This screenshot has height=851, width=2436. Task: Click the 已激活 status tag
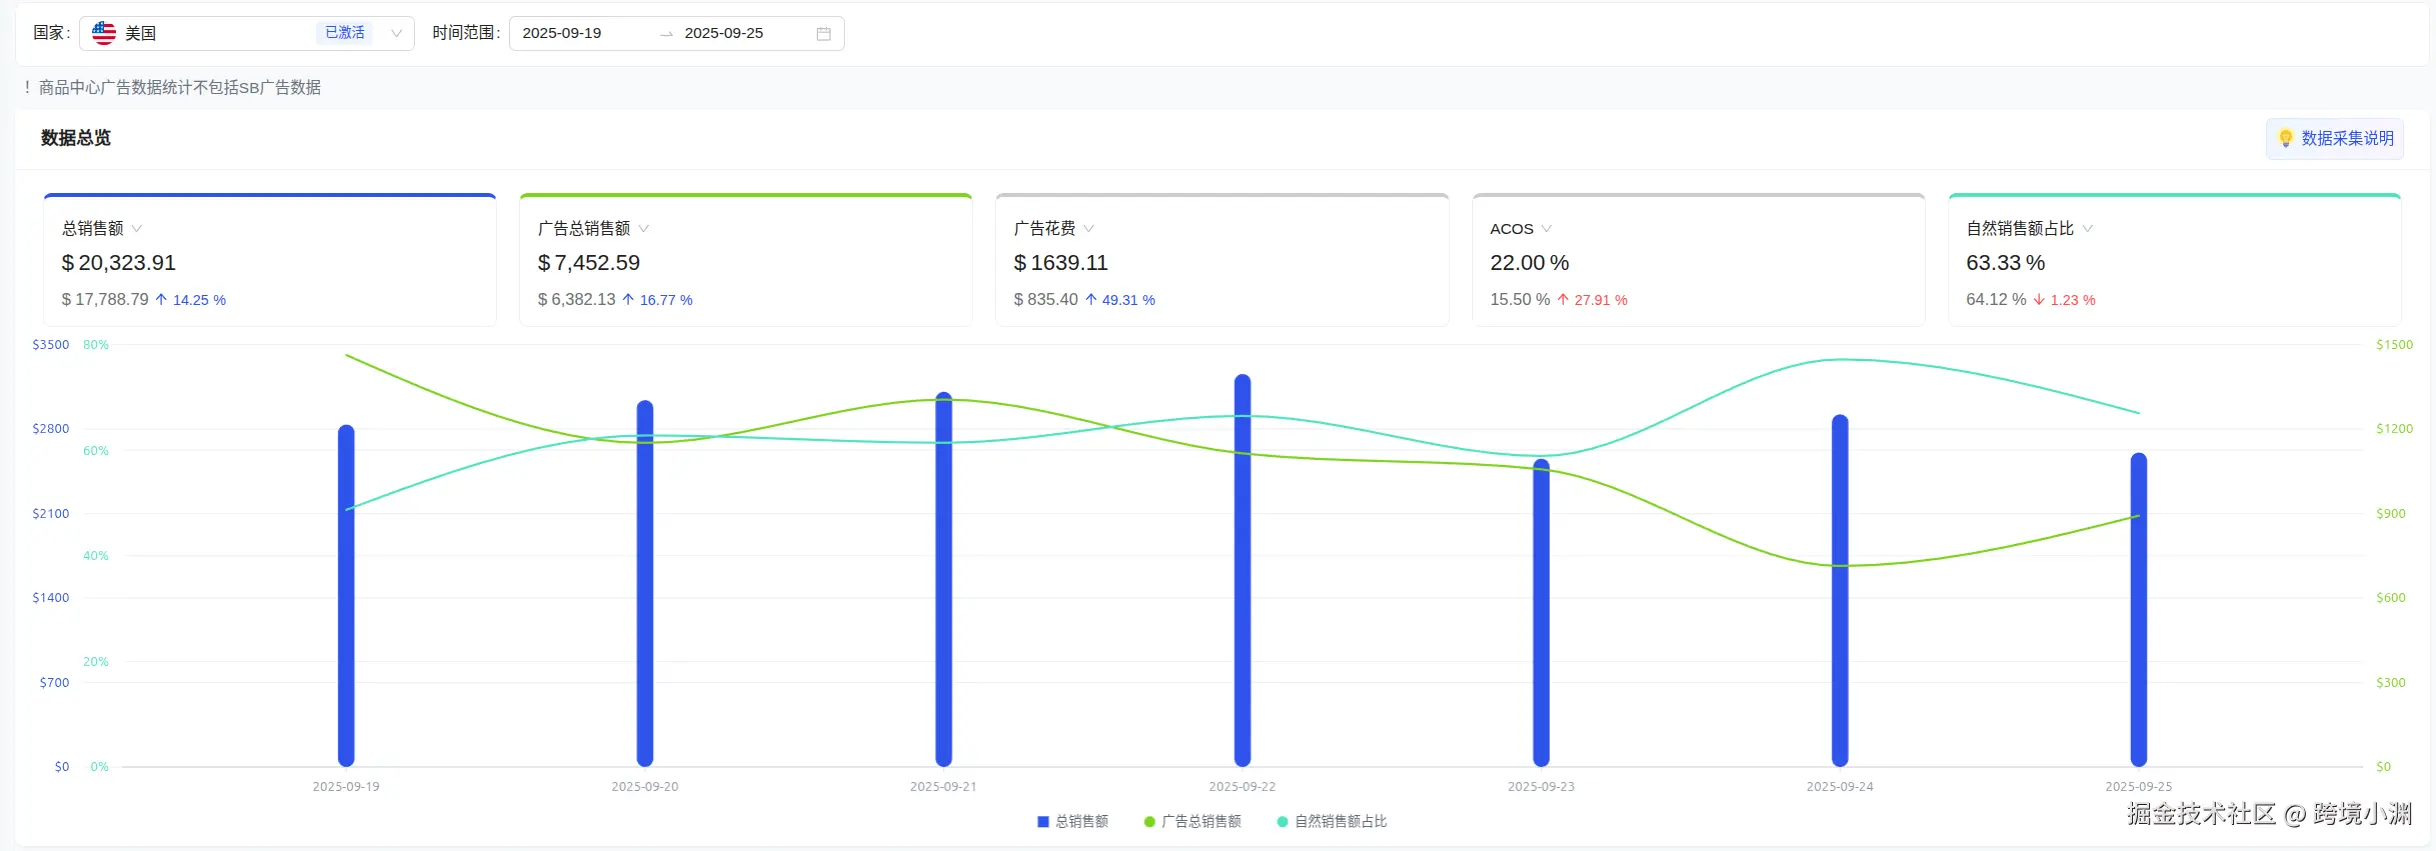click(x=345, y=33)
